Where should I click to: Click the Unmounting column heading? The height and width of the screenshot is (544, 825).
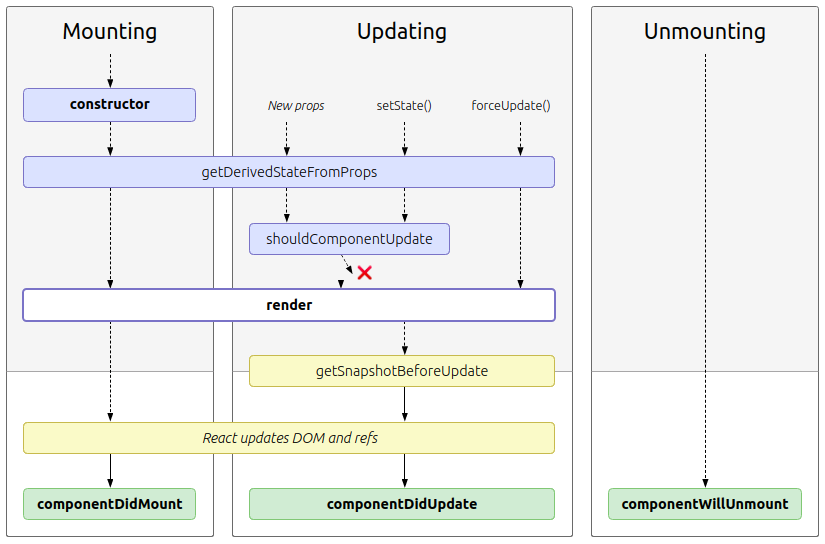coord(705,32)
